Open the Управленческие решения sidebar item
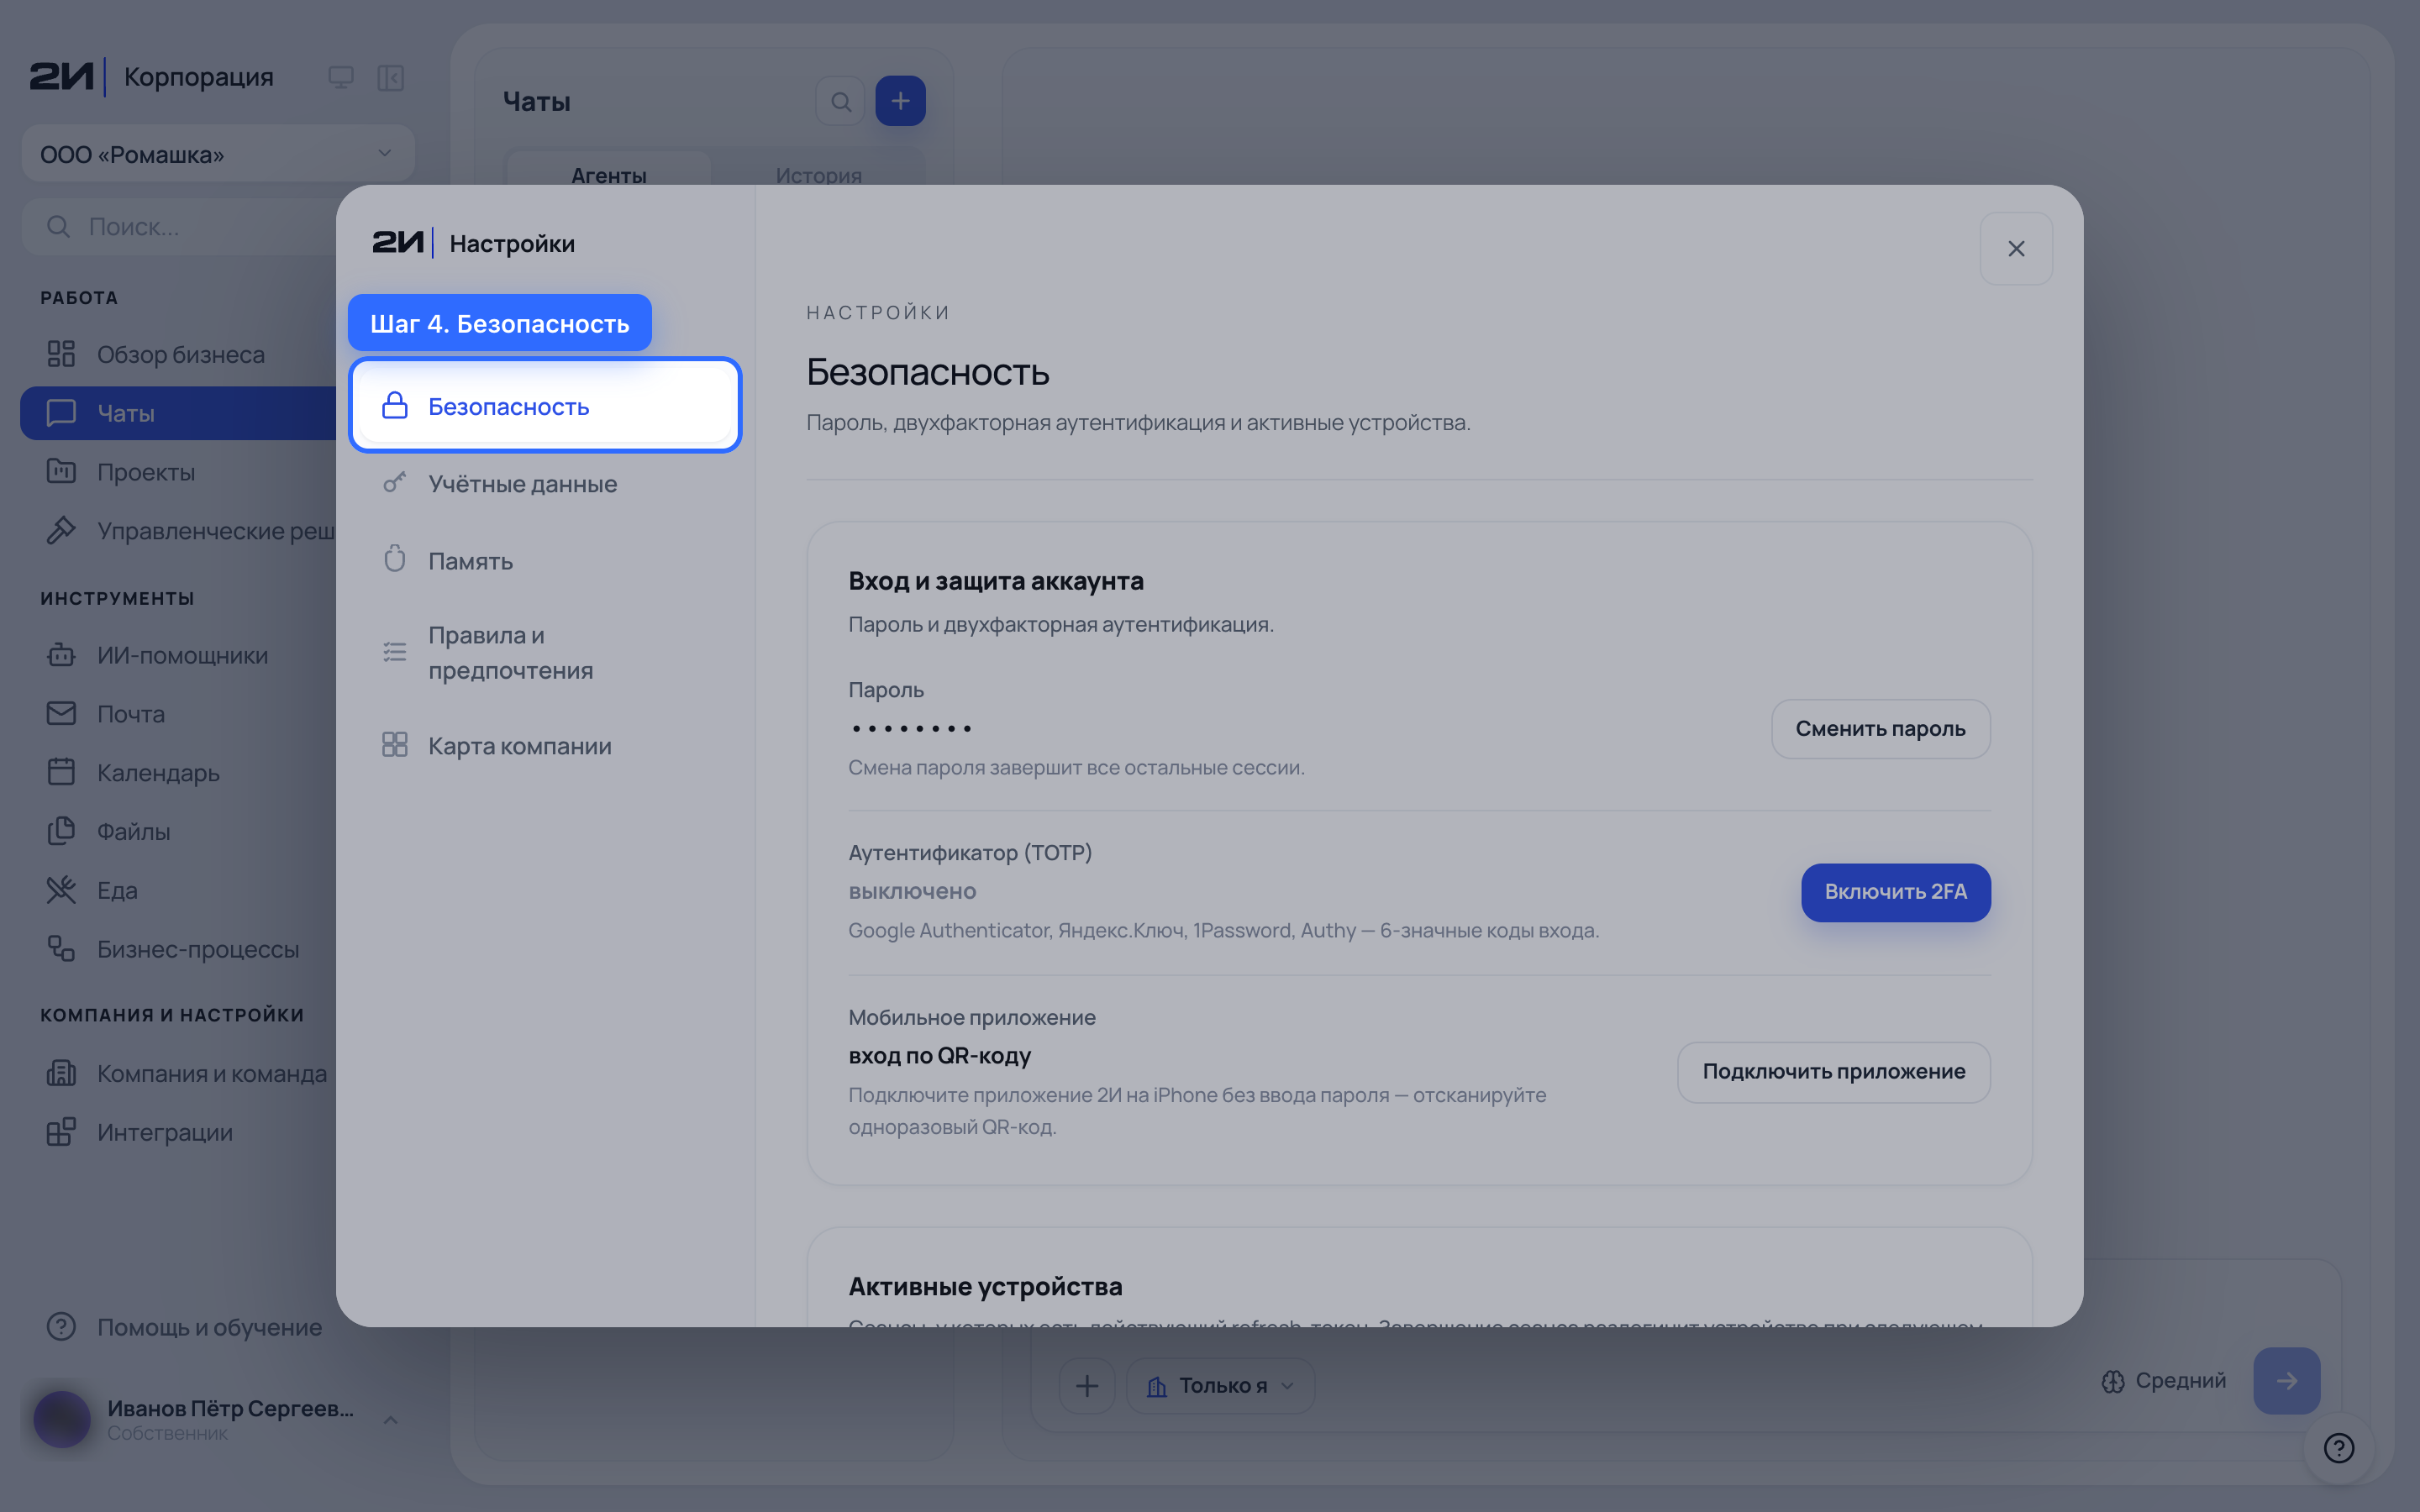Viewport: 2420px width, 1512px height. 178,531
